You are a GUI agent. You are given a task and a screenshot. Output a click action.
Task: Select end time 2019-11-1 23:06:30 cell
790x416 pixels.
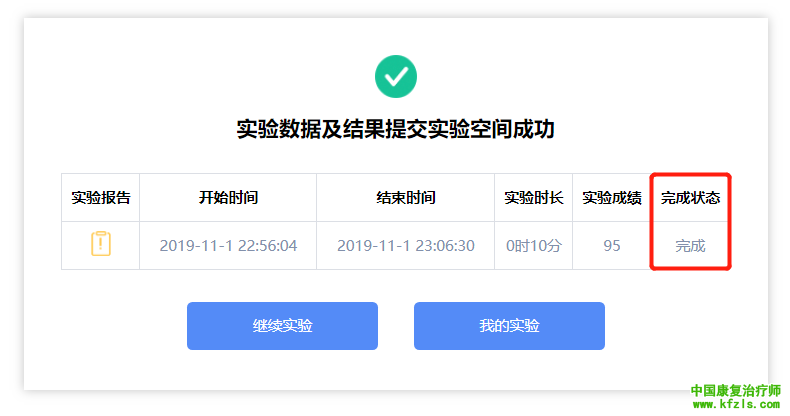coord(405,245)
